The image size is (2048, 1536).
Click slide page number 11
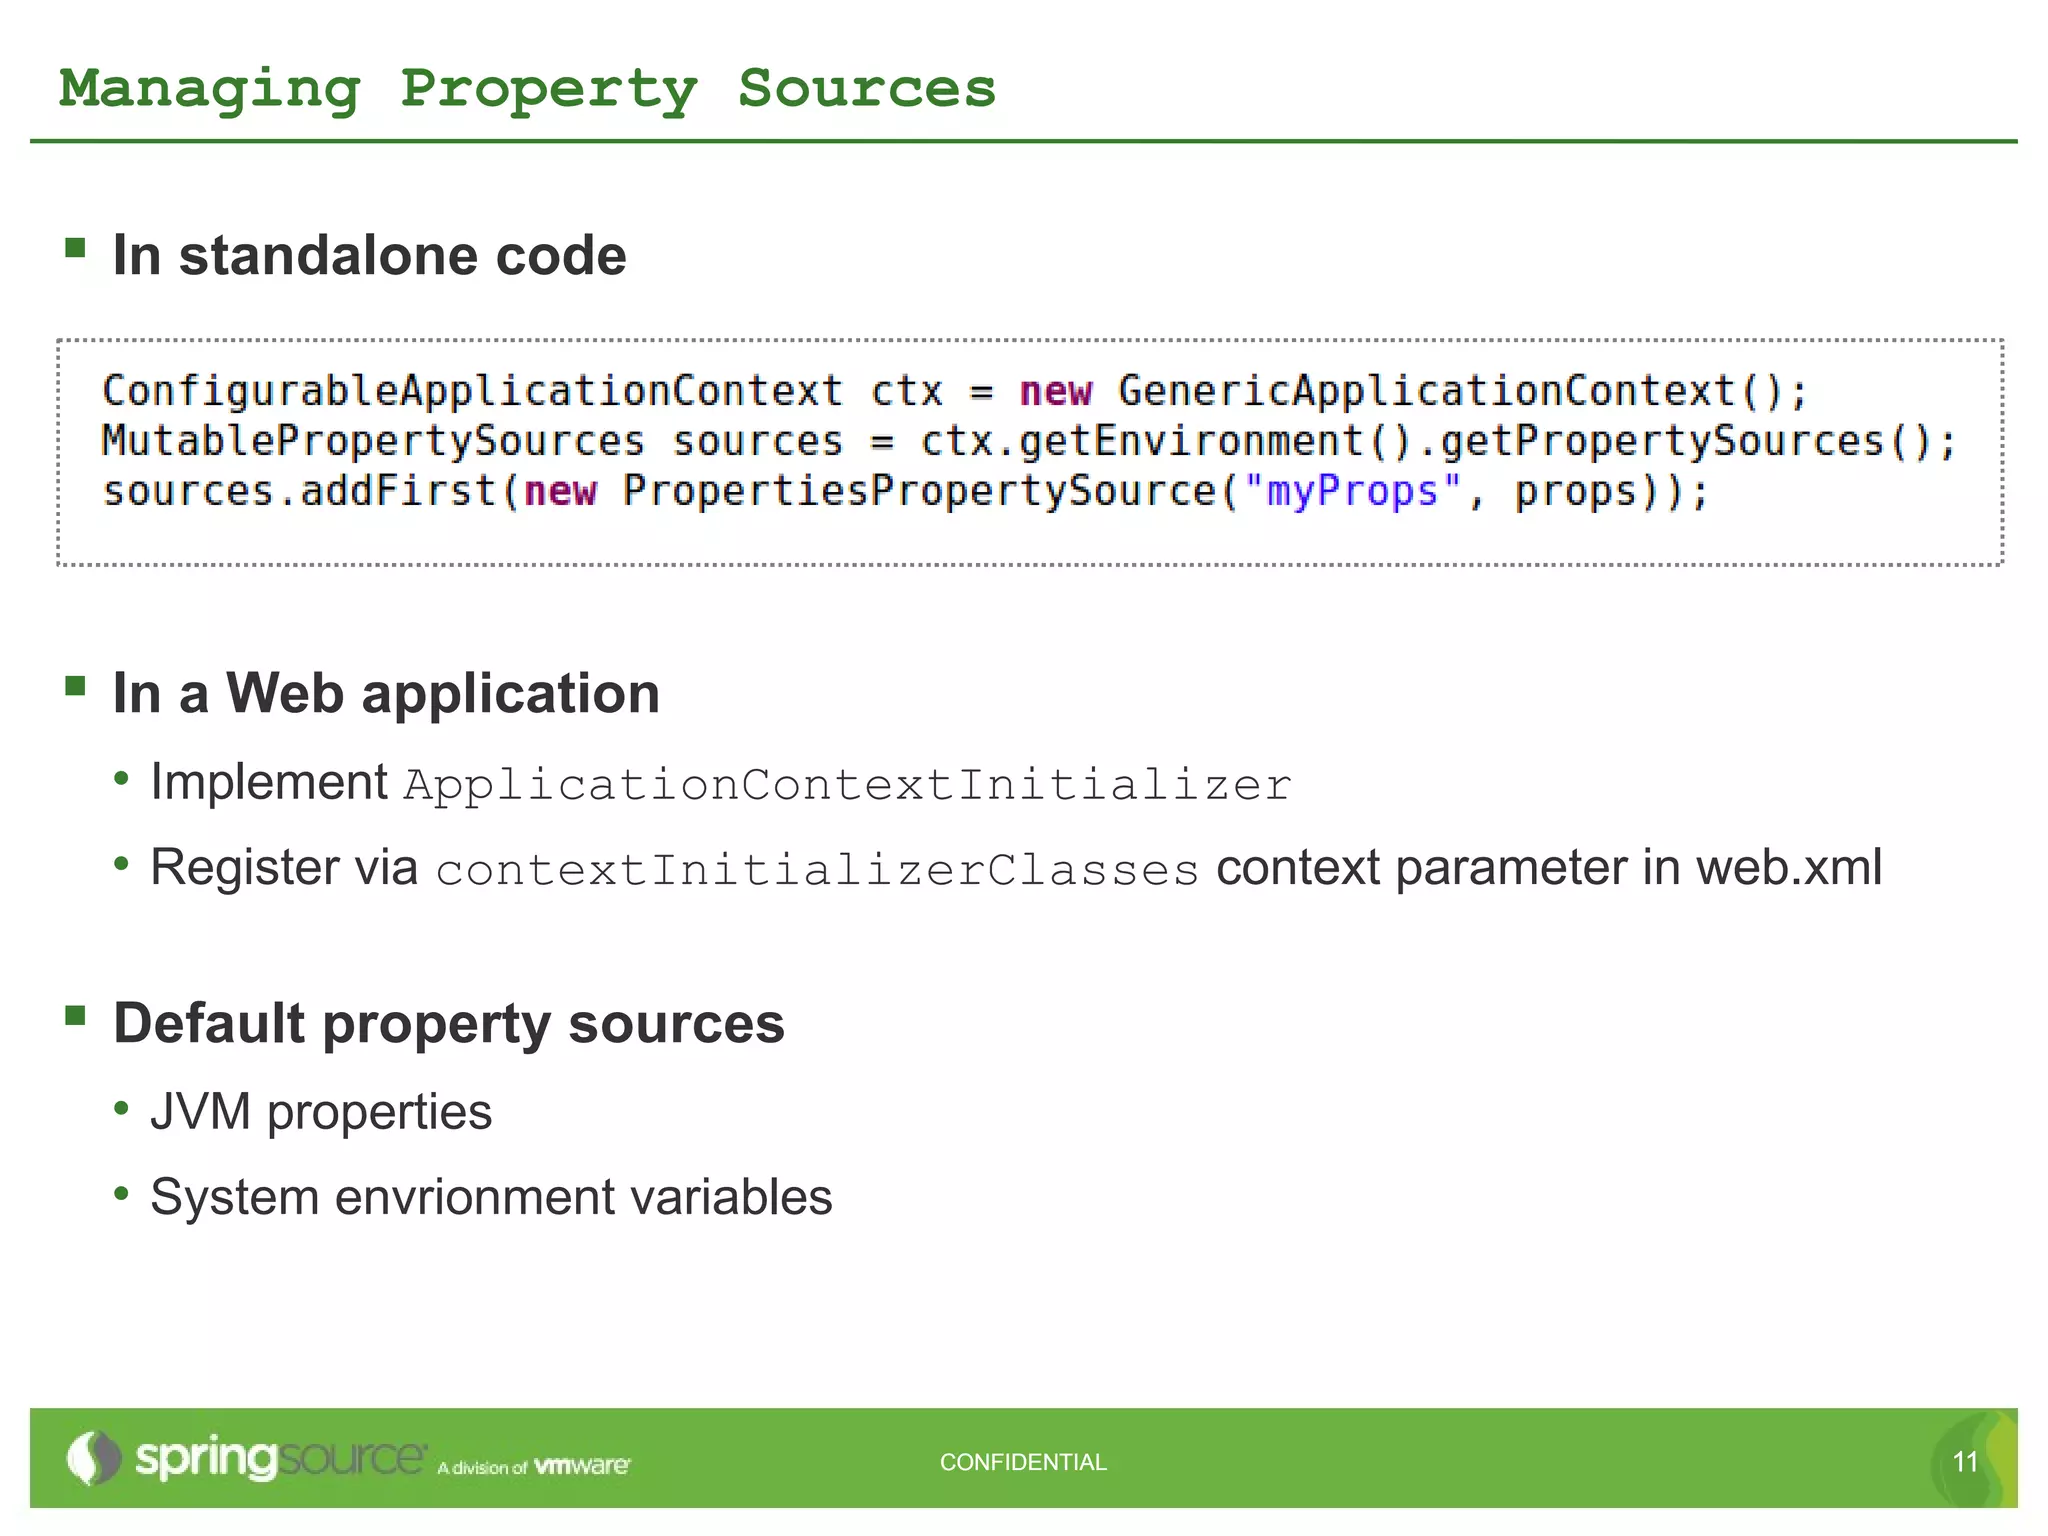pos(1965,1462)
